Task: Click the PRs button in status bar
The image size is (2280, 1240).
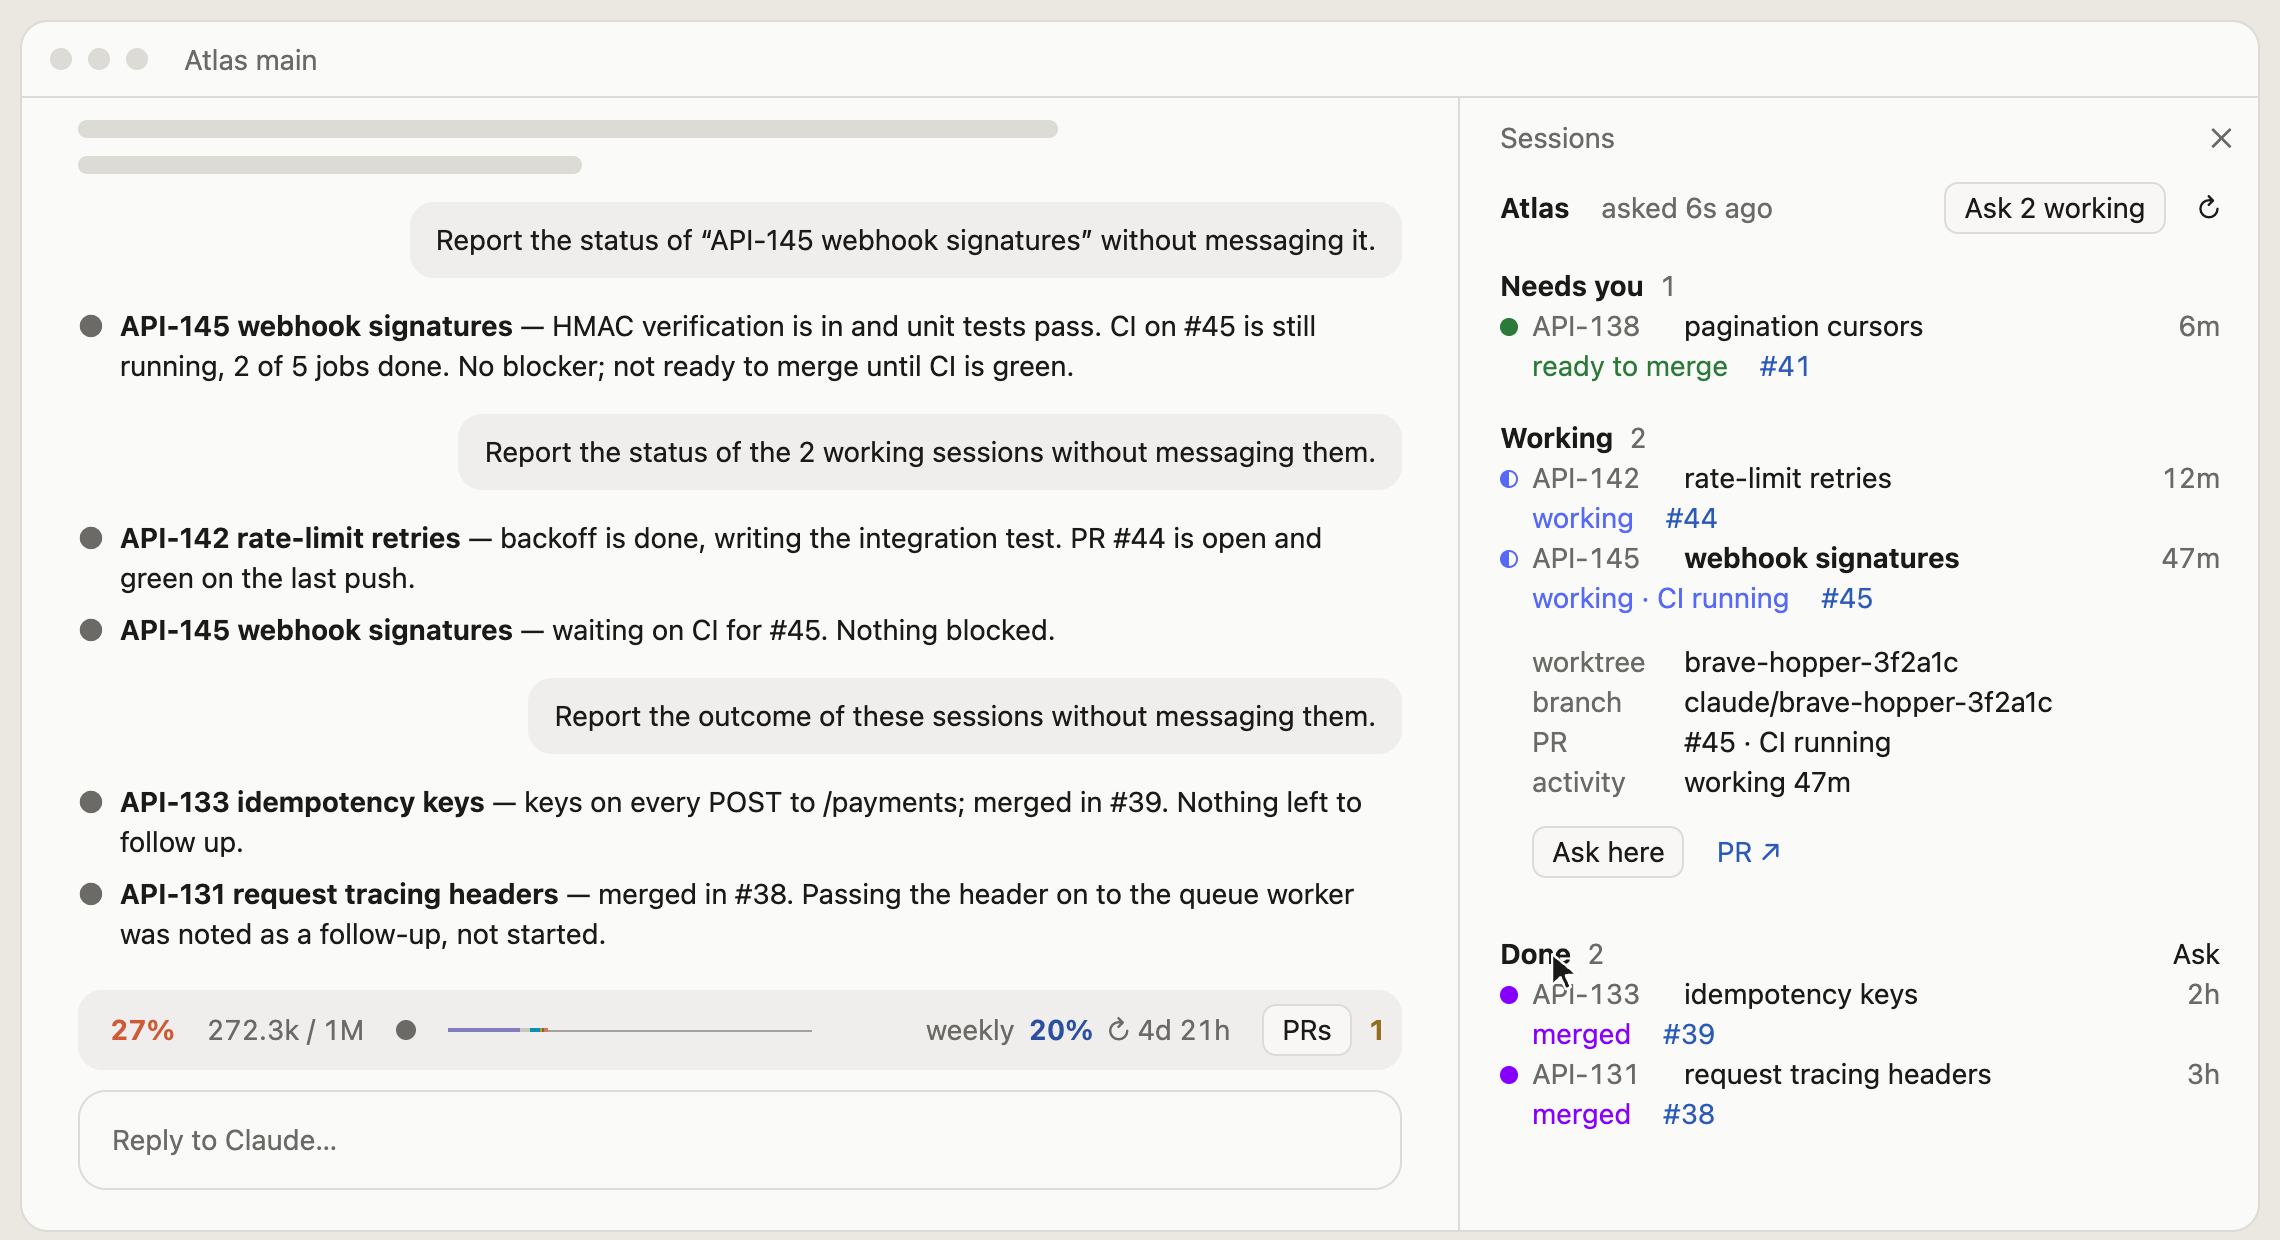Action: point(1306,1030)
